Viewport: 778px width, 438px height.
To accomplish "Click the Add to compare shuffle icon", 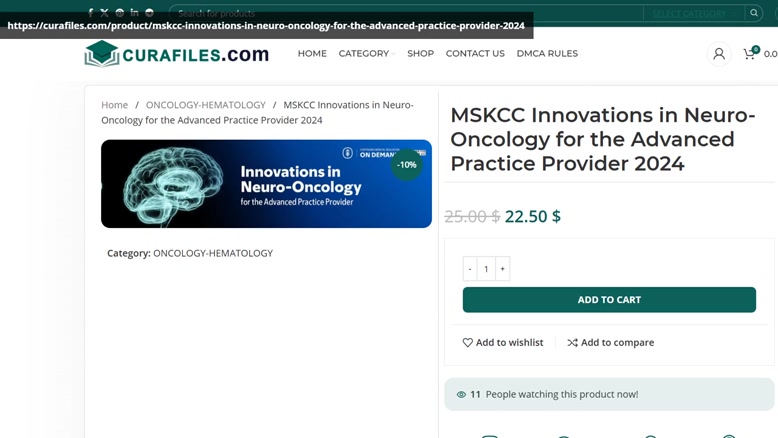I will pos(573,342).
